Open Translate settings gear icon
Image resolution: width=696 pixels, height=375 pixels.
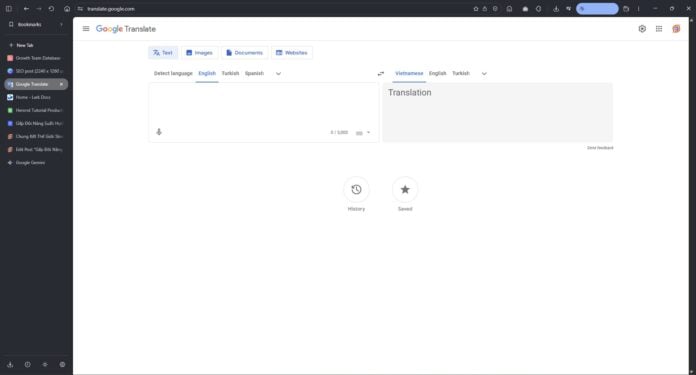pos(642,29)
